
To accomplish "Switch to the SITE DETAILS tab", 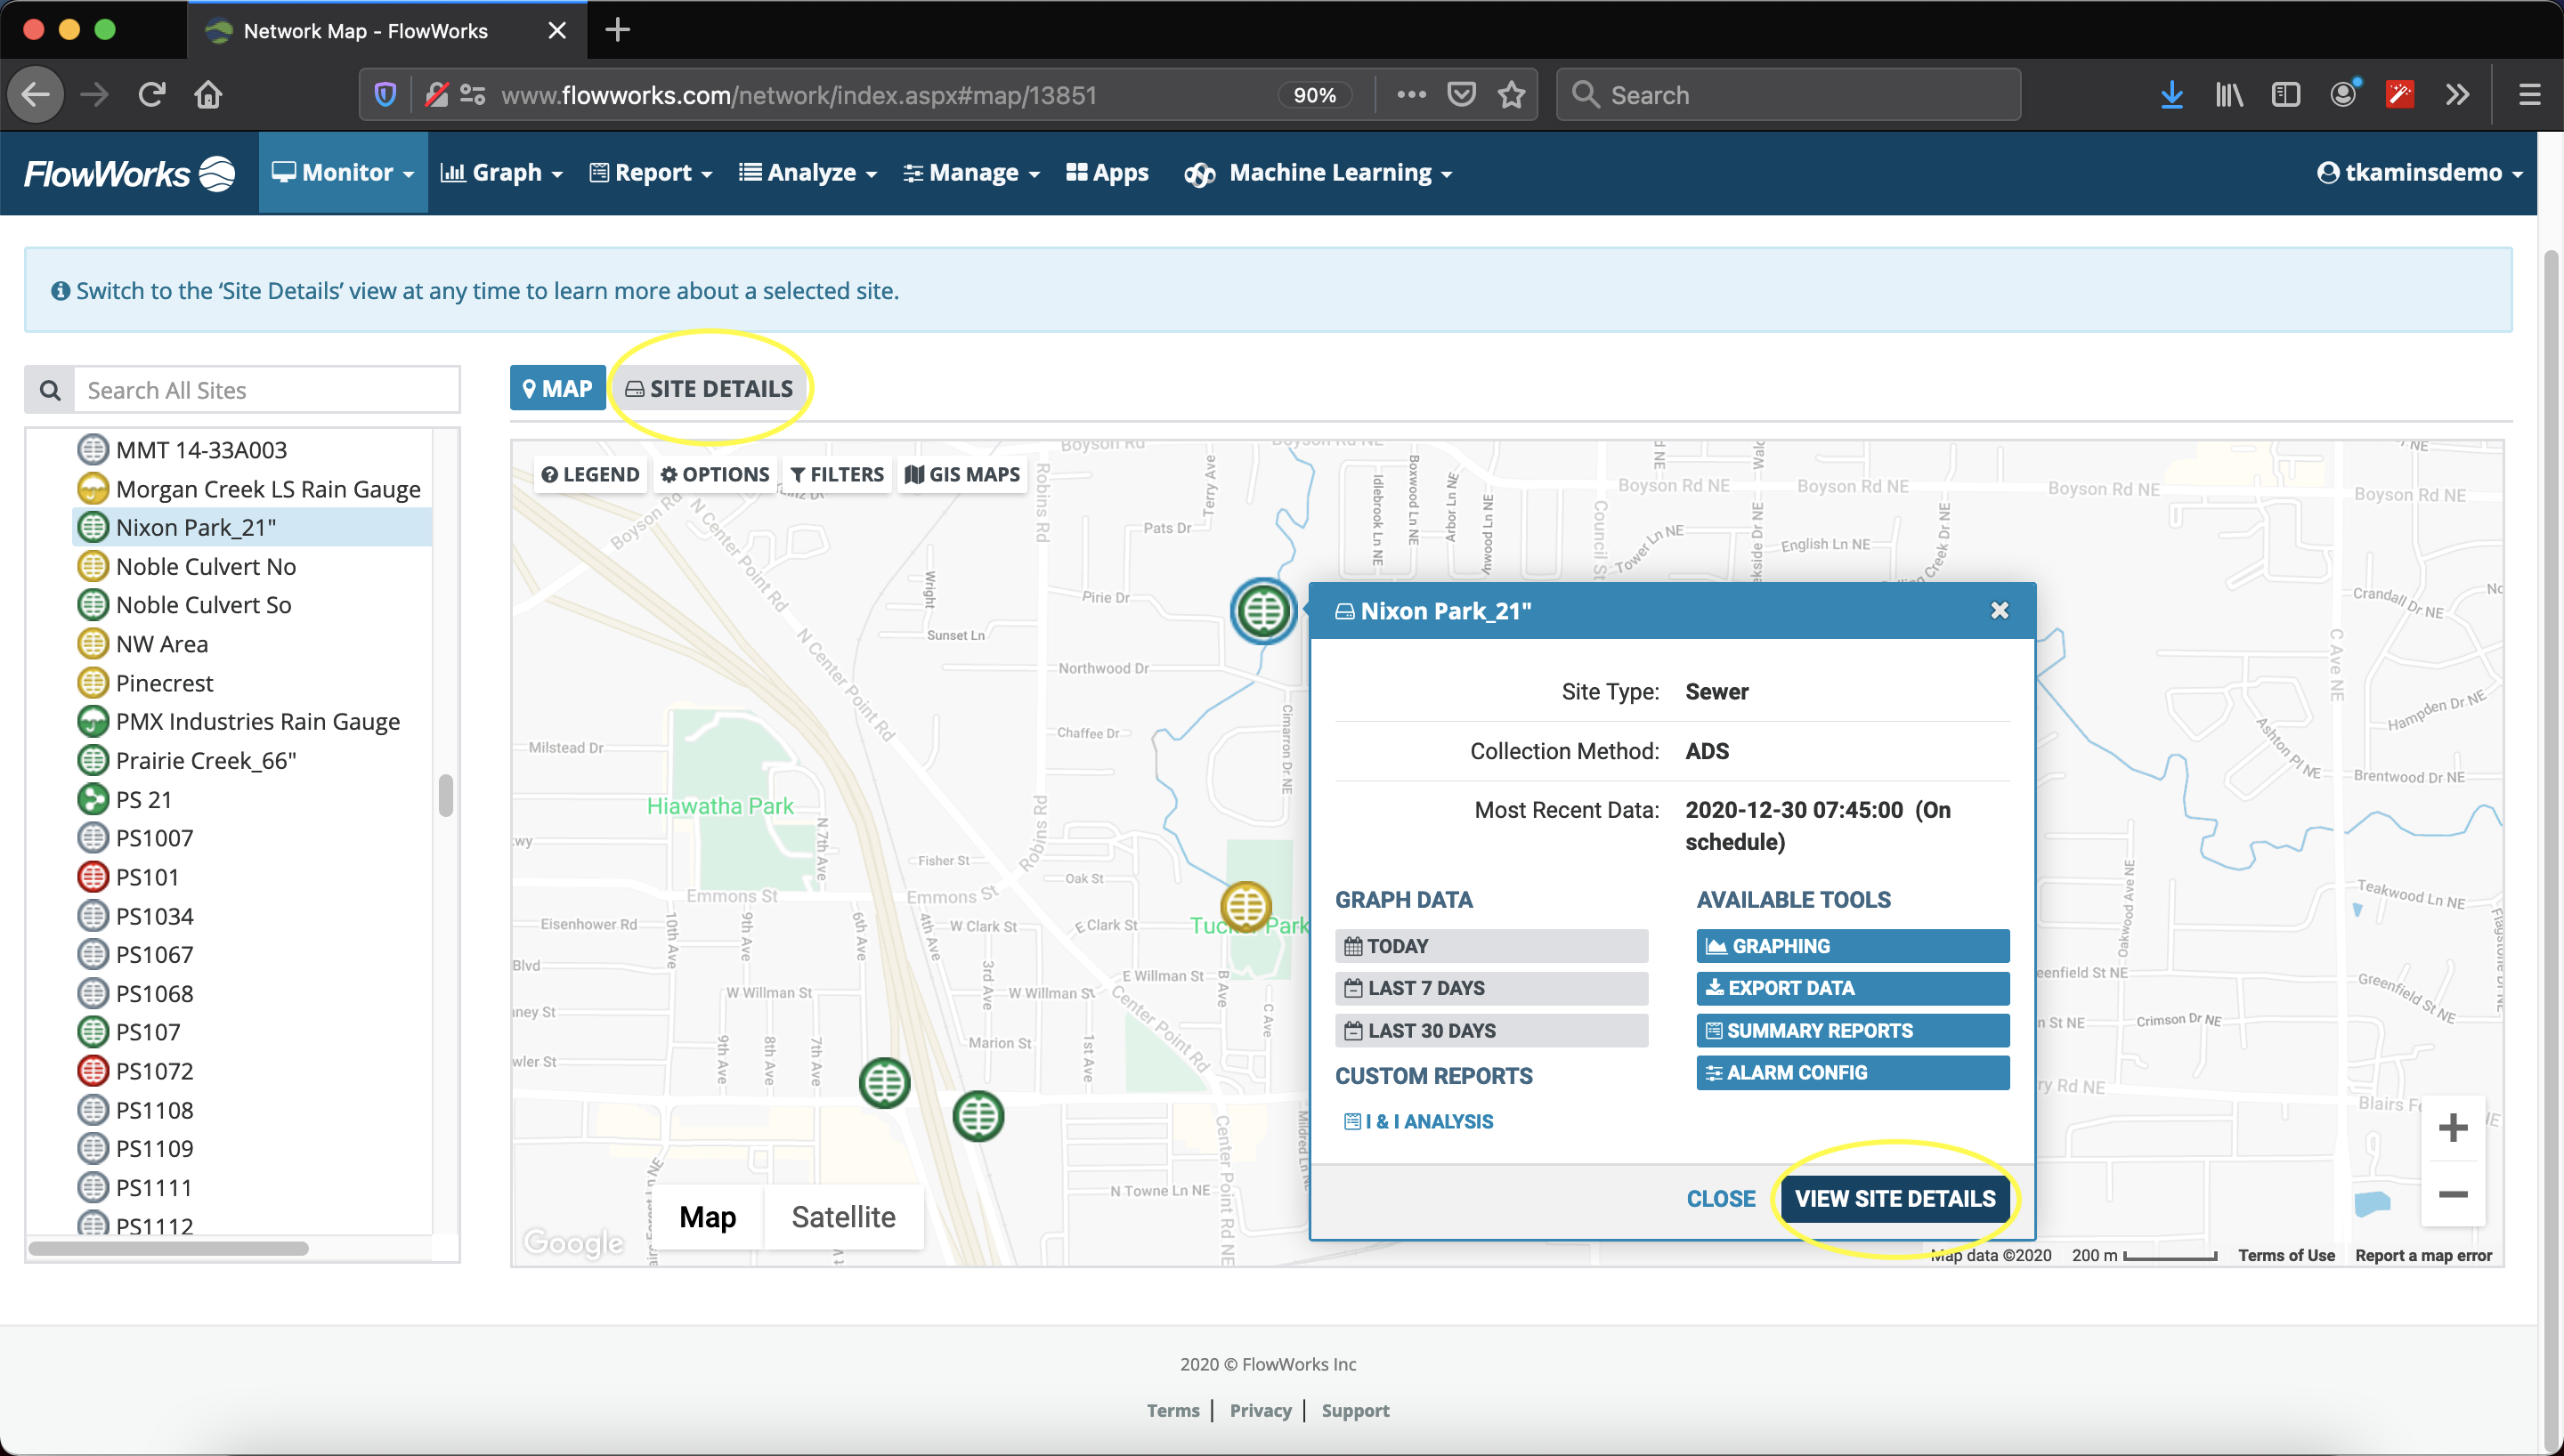I will click(x=709, y=389).
